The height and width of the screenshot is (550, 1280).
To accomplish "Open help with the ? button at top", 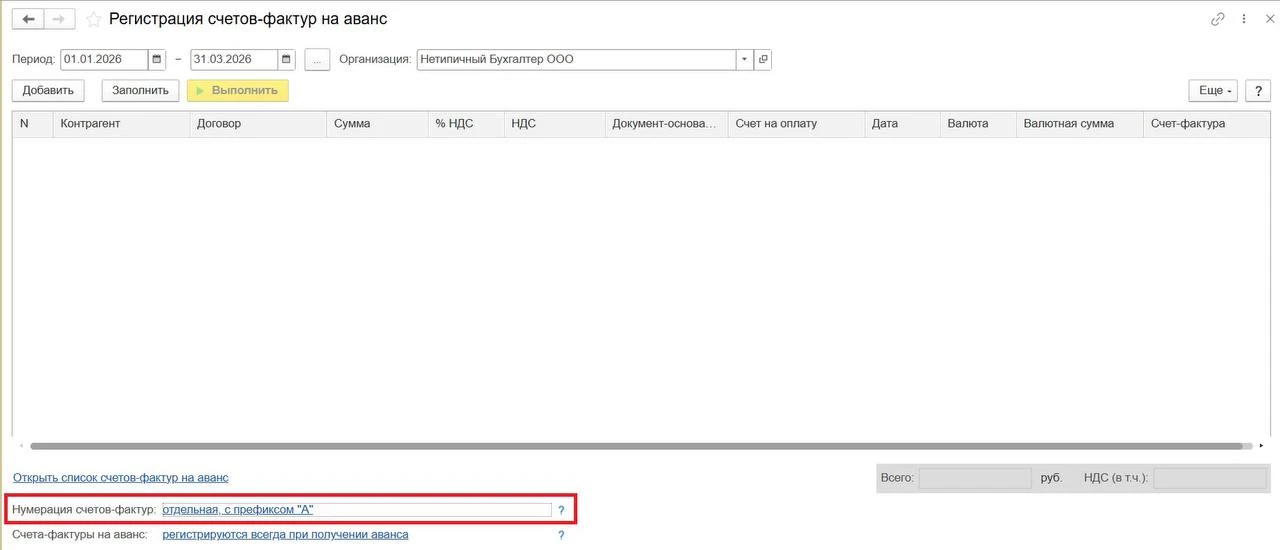I will pyautogui.click(x=1258, y=90).
